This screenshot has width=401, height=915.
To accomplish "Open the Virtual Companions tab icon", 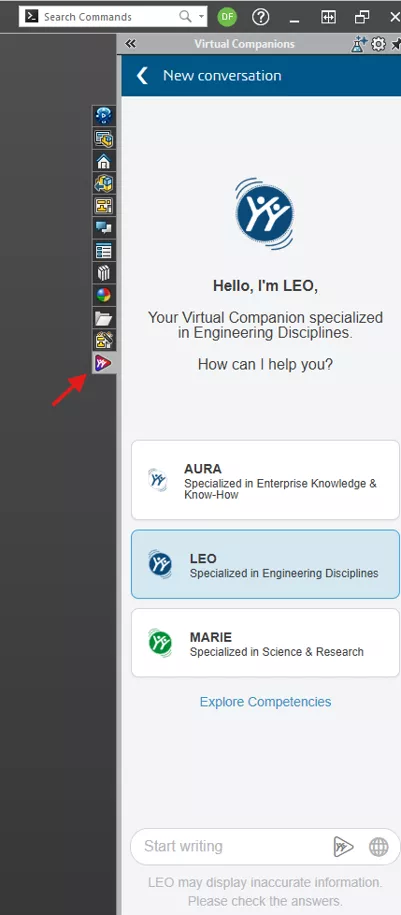I will pos(103,364).
